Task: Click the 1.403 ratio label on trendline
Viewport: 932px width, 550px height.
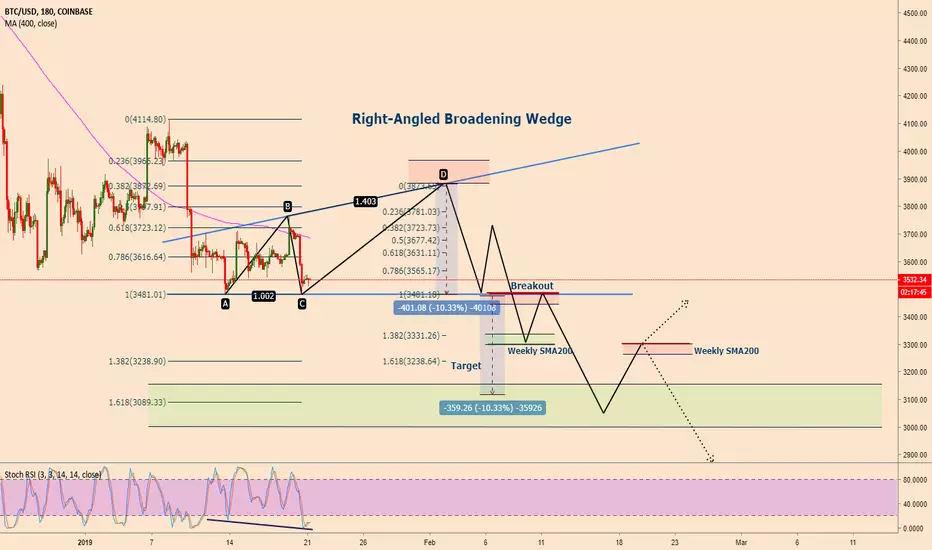Action: 366,202
